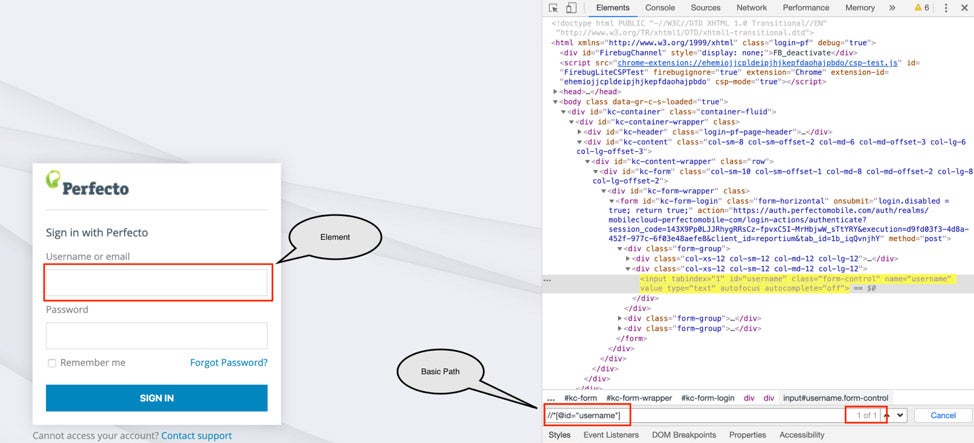Switch to the Console tab
The width and height of the screenshot is (974, 443).
coord(660,8)
